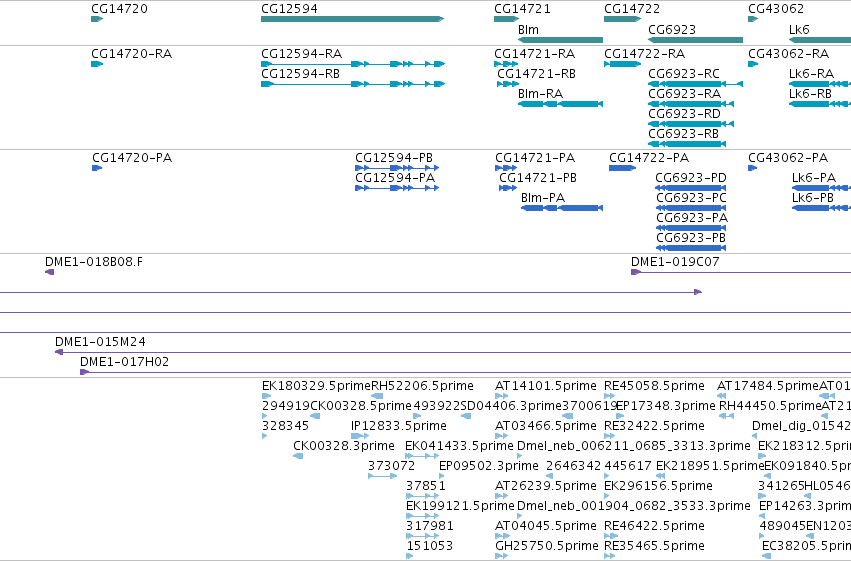Open the CG6923-PC coding feature
851x561 pixels.
pyautogui.click(x=690, y=208)
